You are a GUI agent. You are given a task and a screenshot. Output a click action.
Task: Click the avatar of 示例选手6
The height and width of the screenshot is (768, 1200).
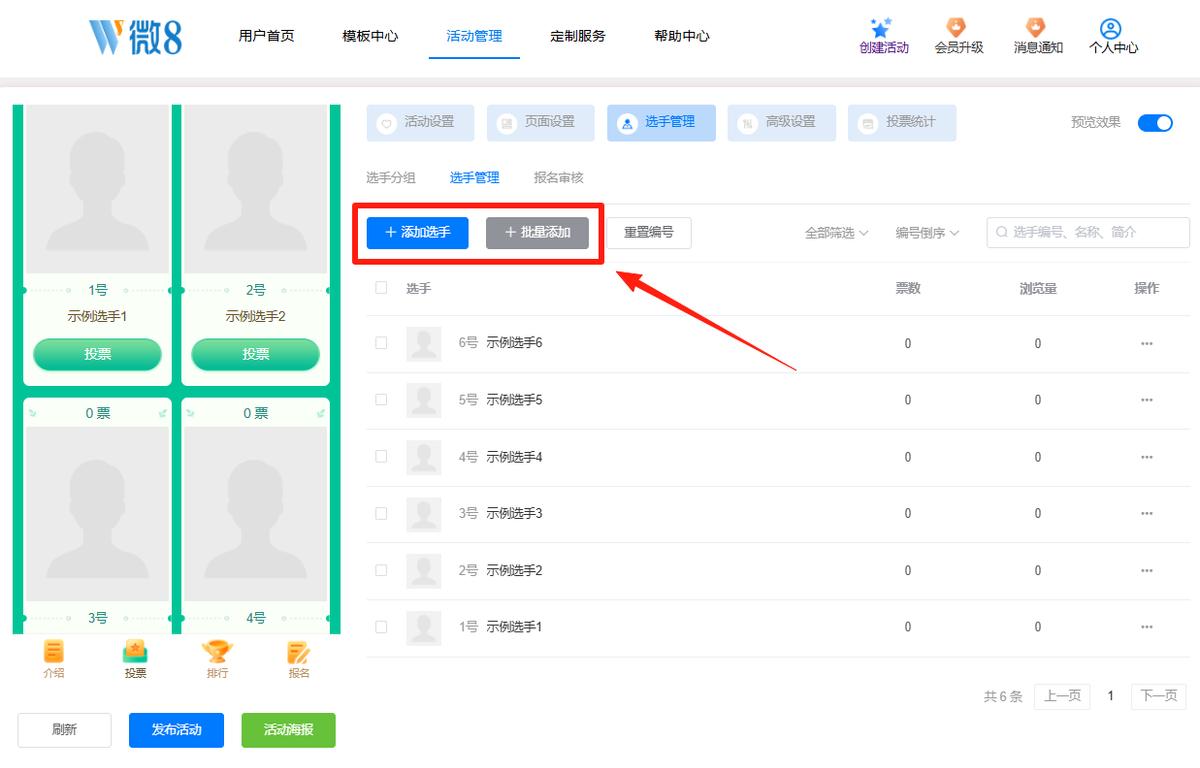click(x=424, y=344)
